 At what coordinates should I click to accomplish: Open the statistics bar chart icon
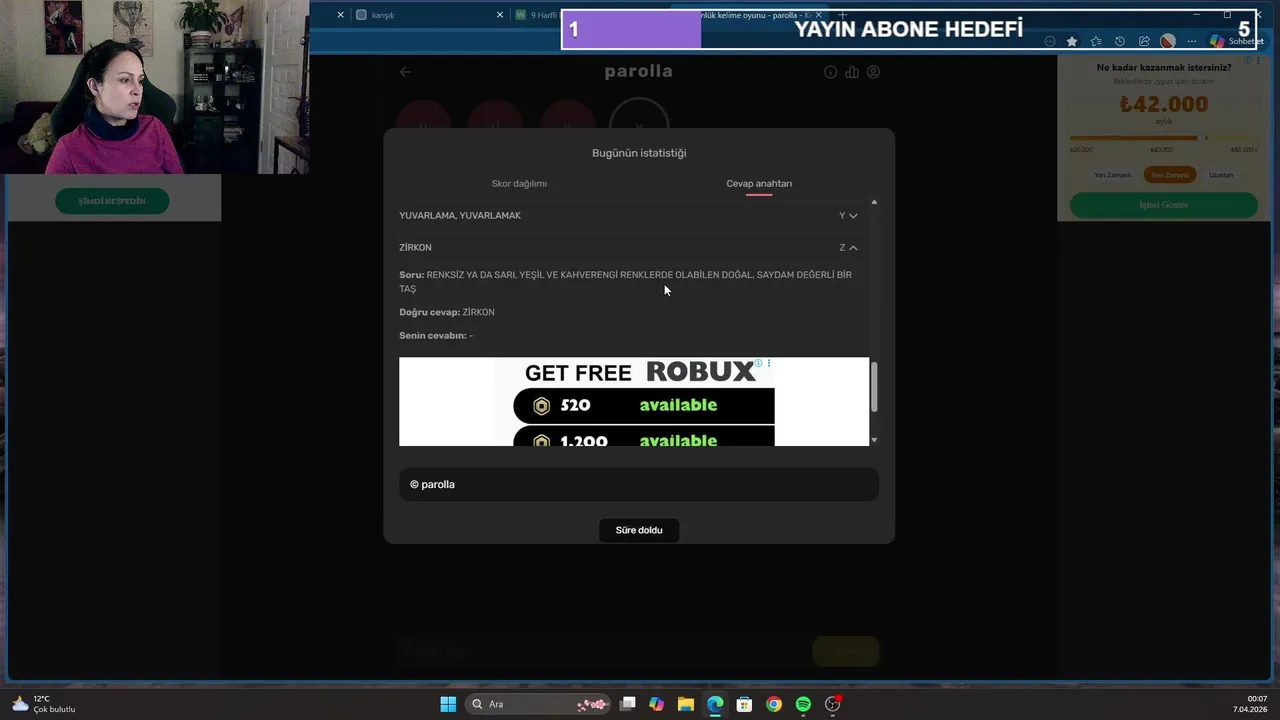pyautogui.click(x=852, y=72)
